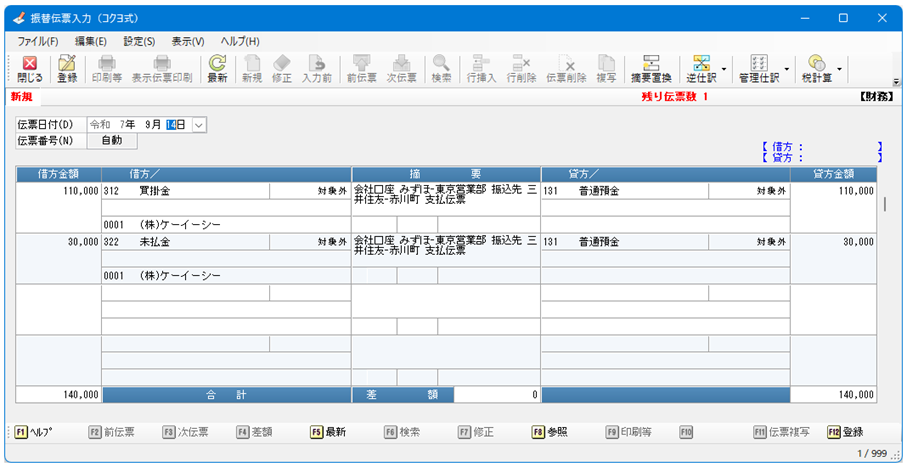Screen dimensions: 907x467
Task: Click the vertical scrollbar of the voucher grid
Action: coord(884,204)
